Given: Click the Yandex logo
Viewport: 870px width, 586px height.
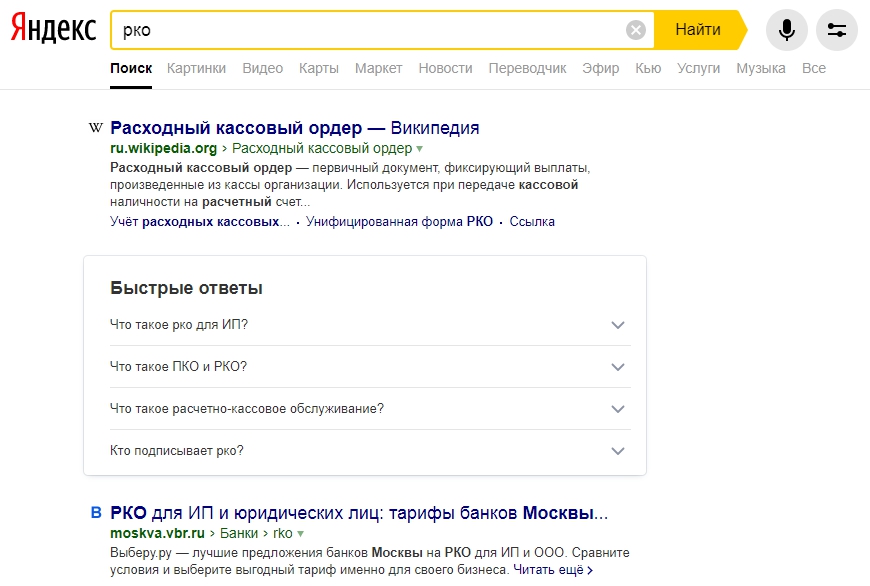Looking at the screenshot, I should click(54, 29).
